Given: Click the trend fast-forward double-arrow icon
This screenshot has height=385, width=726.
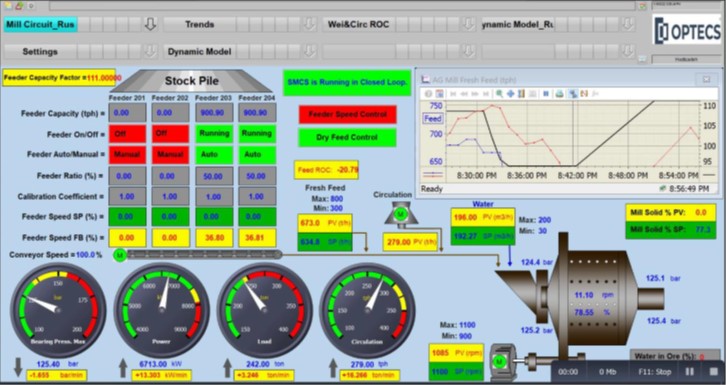Looking at the screenshot, I should (475, 93).
